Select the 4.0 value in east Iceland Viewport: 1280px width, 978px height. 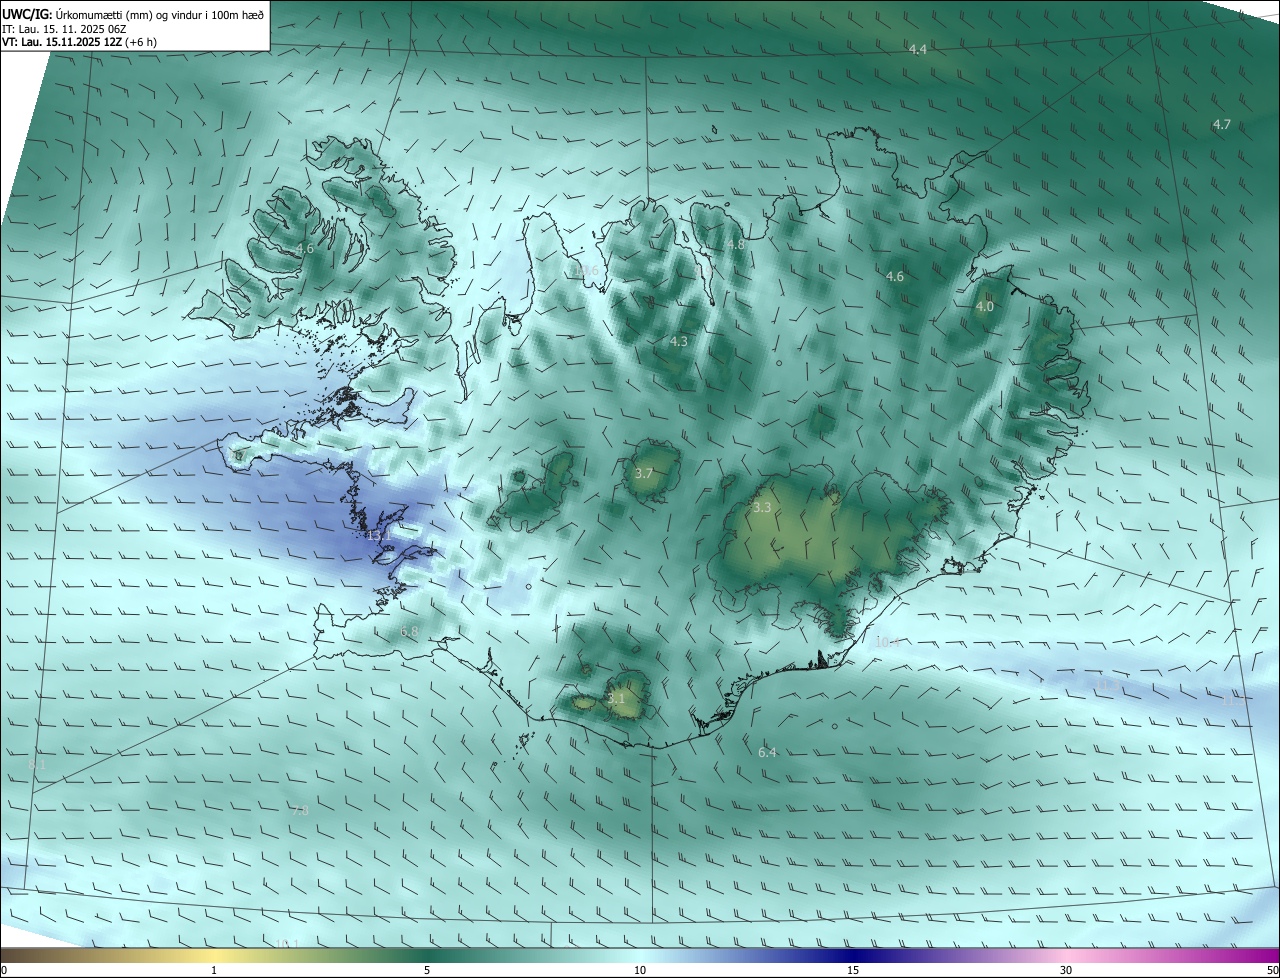coord(985,306)
